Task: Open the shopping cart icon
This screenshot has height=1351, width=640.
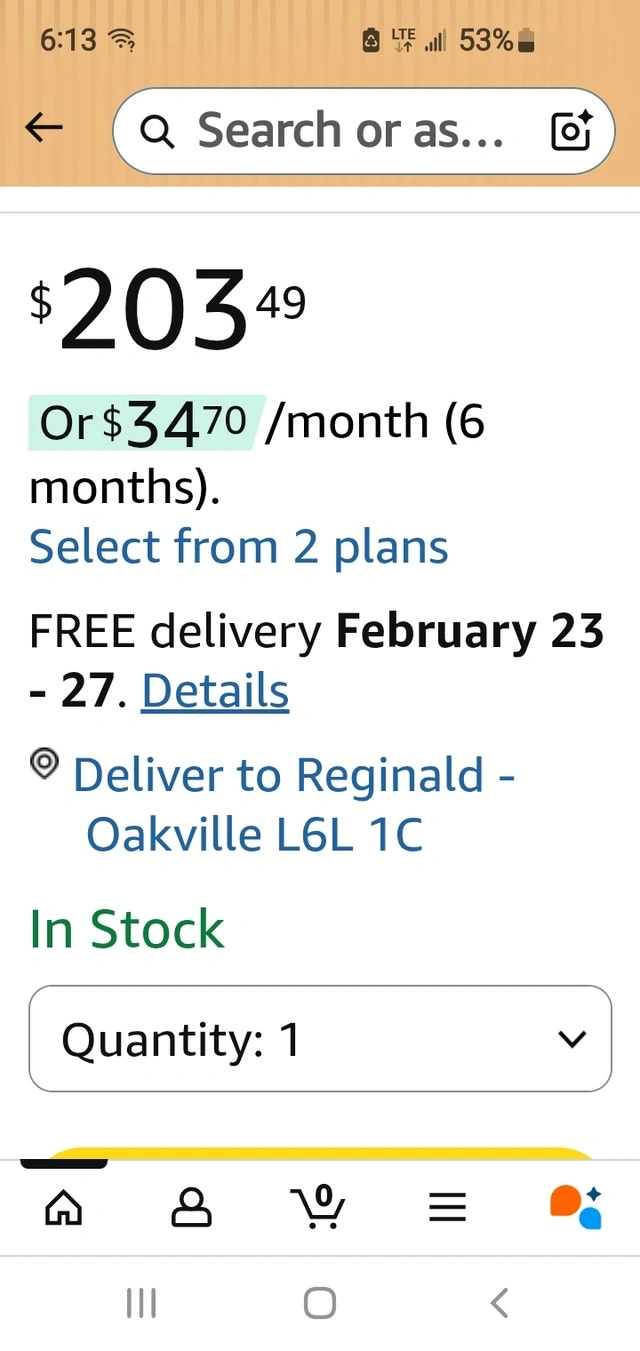Action: point(320,1207)
